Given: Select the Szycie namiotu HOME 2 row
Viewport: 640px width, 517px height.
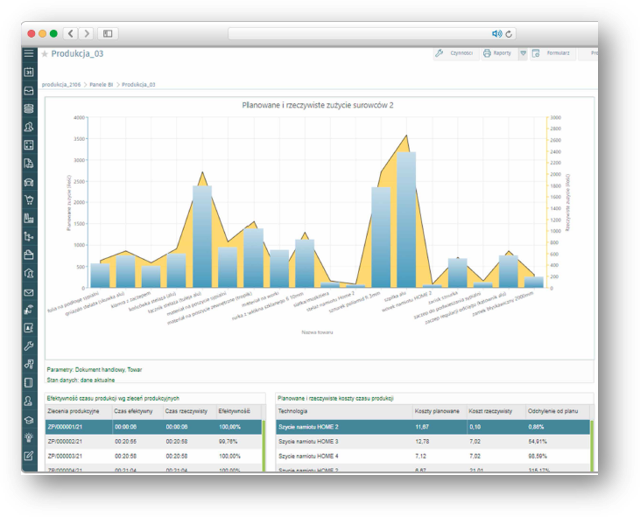Looking at the screenshot, I should (x=433, y=427).
